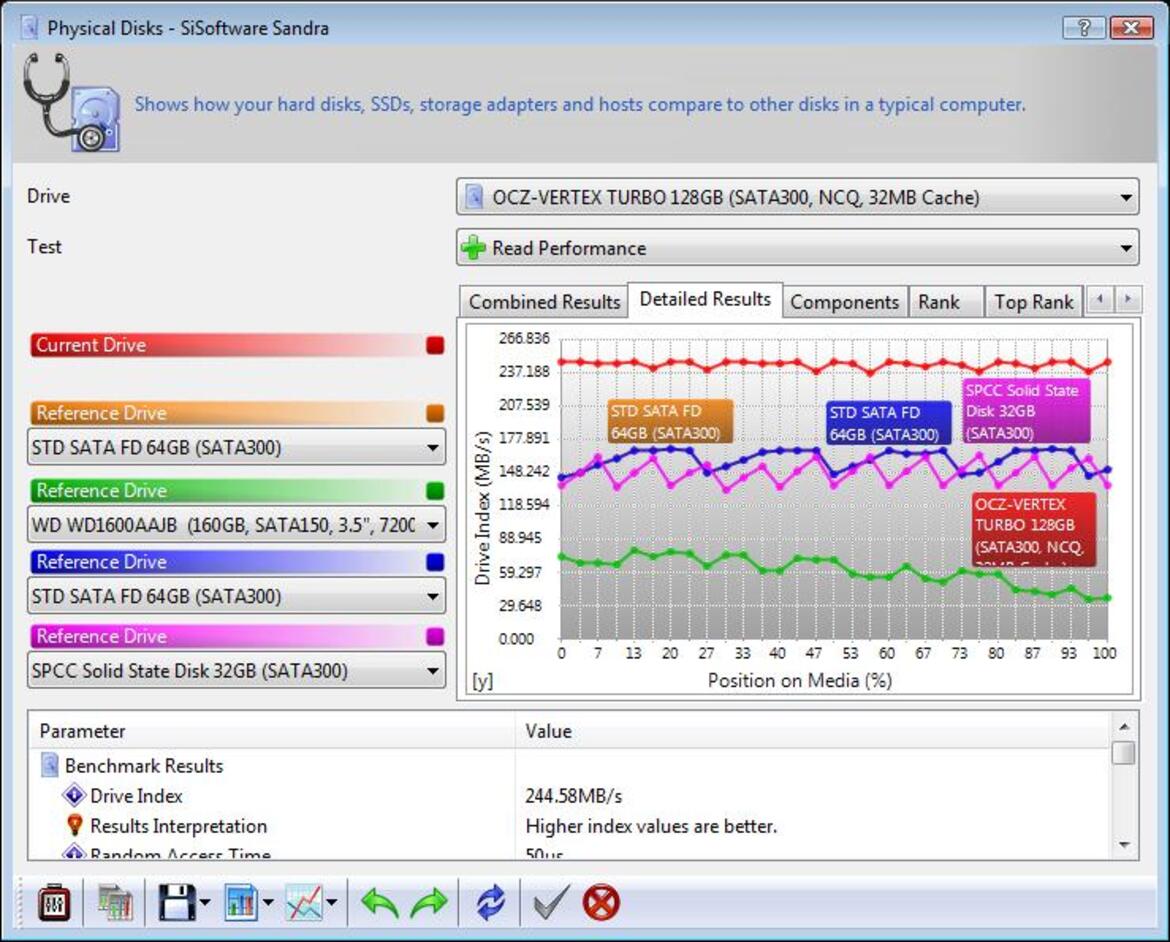Open the Test type dropdown
This screenshot has height=942, width=1170.
(x=797, y=248)
